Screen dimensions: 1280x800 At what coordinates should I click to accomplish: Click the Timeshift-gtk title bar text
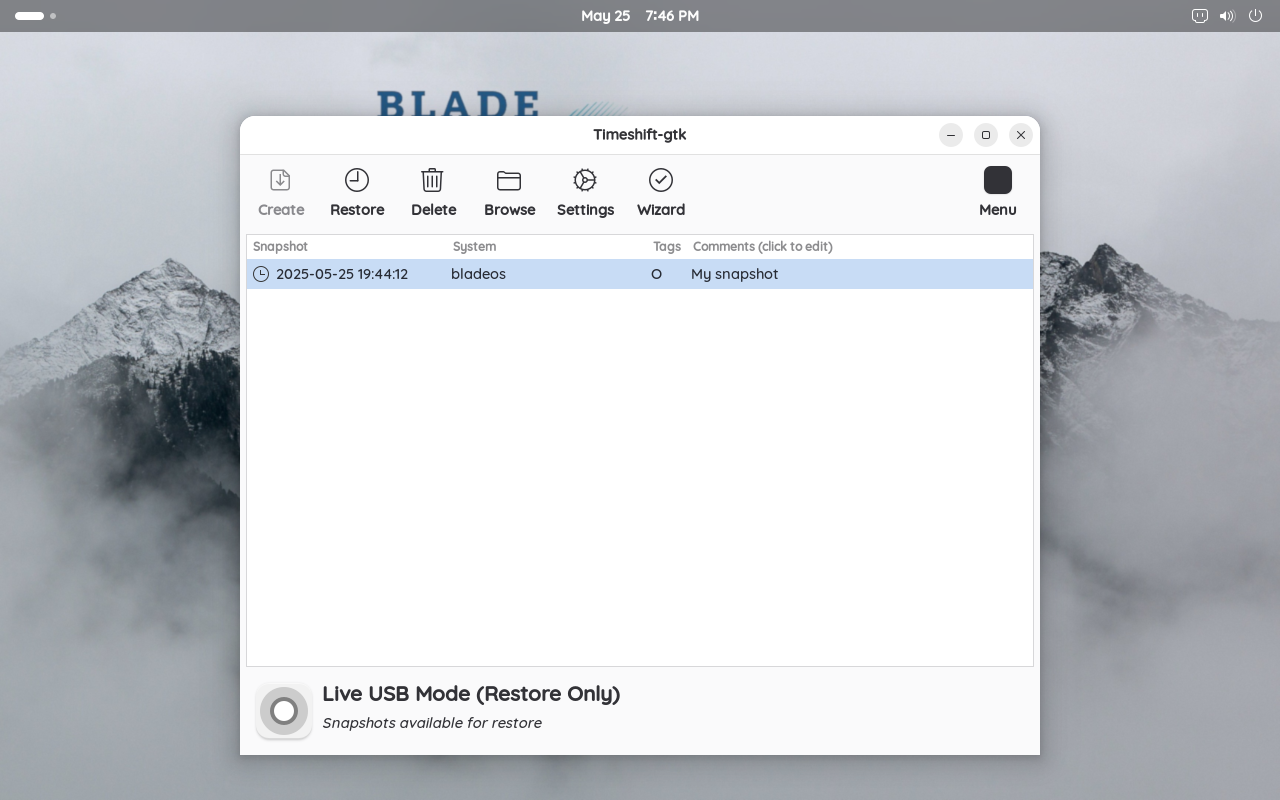[640, 135]
